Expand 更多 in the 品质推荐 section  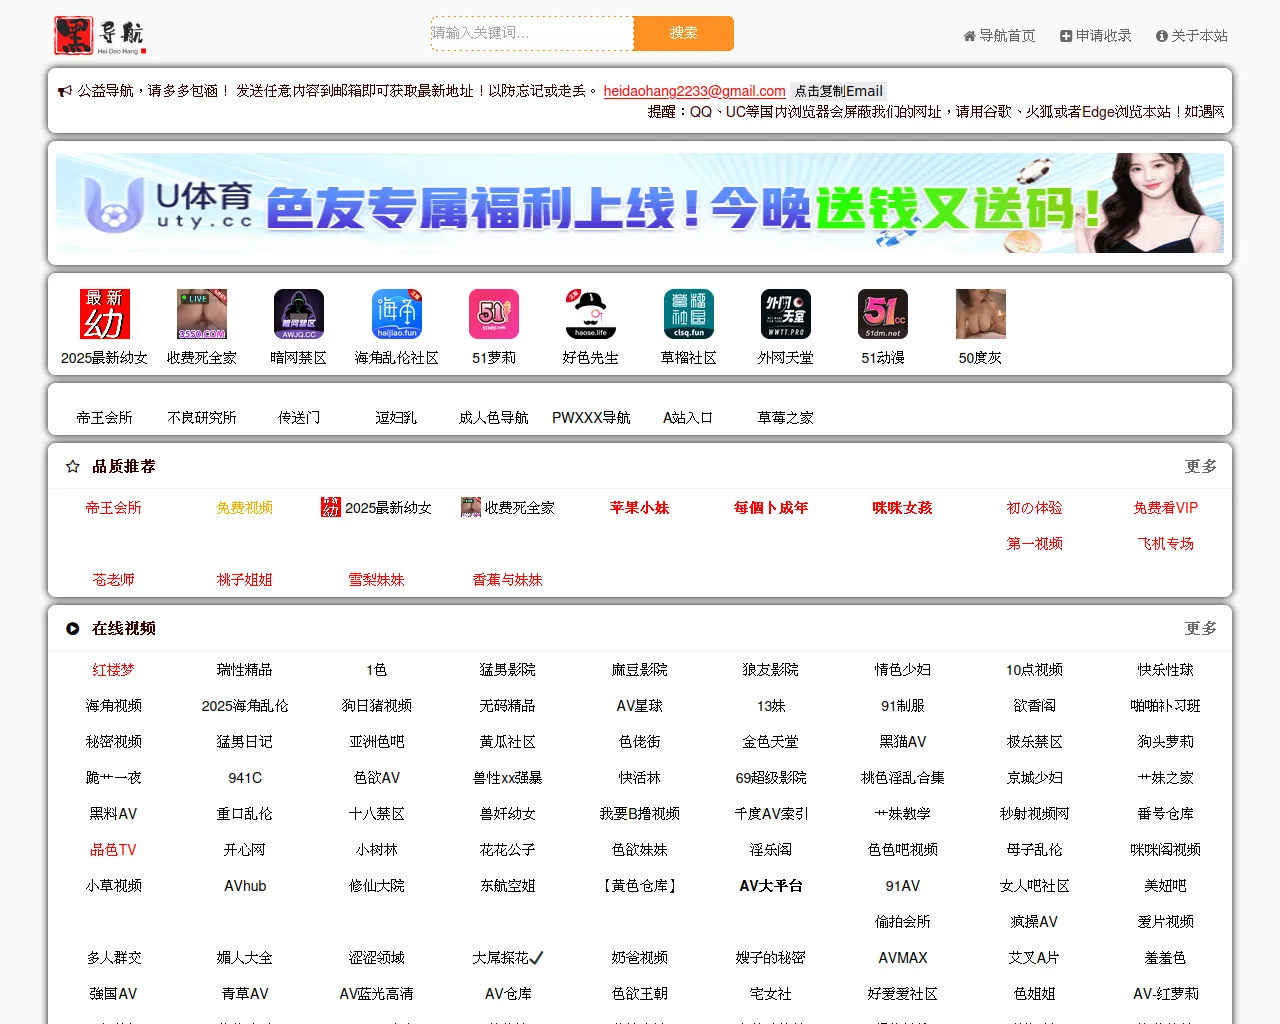(1200, 466)
